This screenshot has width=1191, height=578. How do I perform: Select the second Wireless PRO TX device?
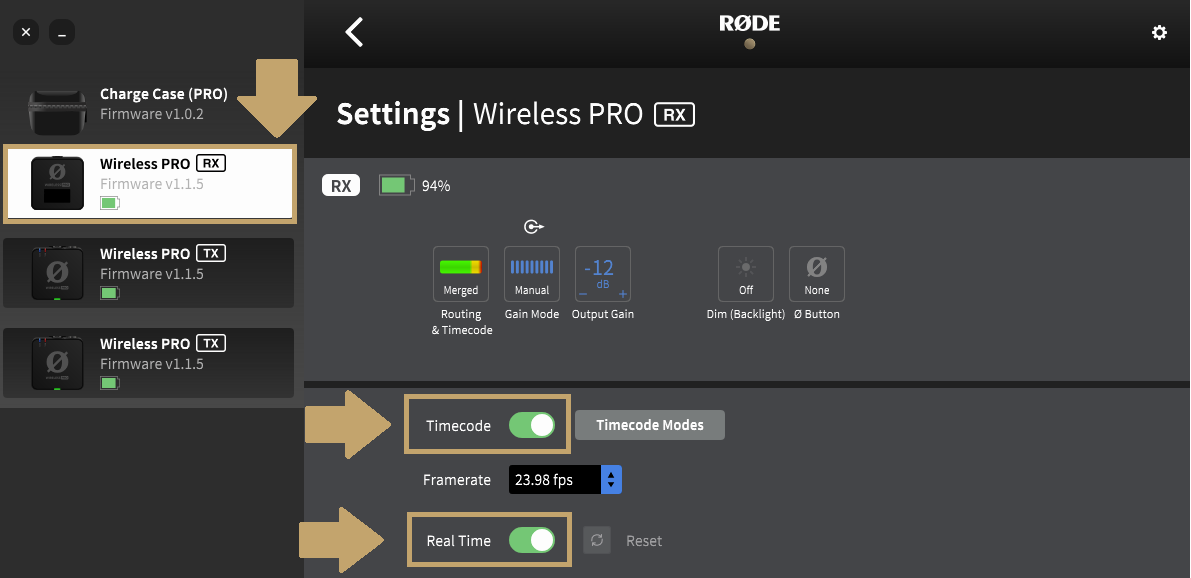pyautogui.click(x=149, y=363)
